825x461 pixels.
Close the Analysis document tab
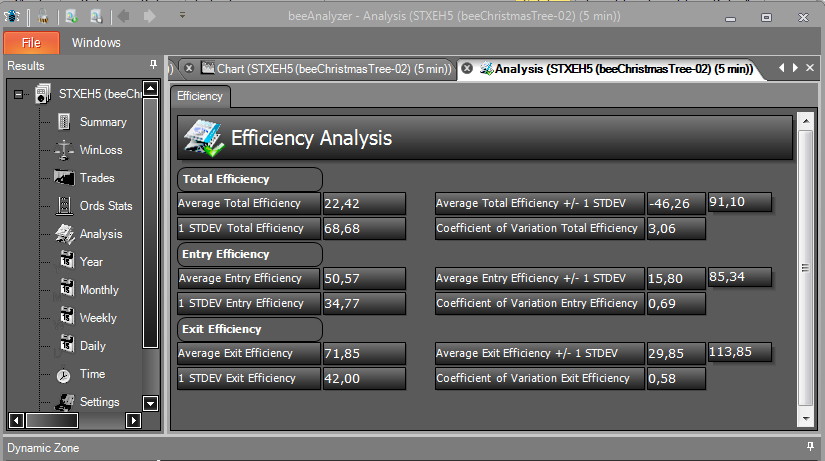tap(467, 68)
